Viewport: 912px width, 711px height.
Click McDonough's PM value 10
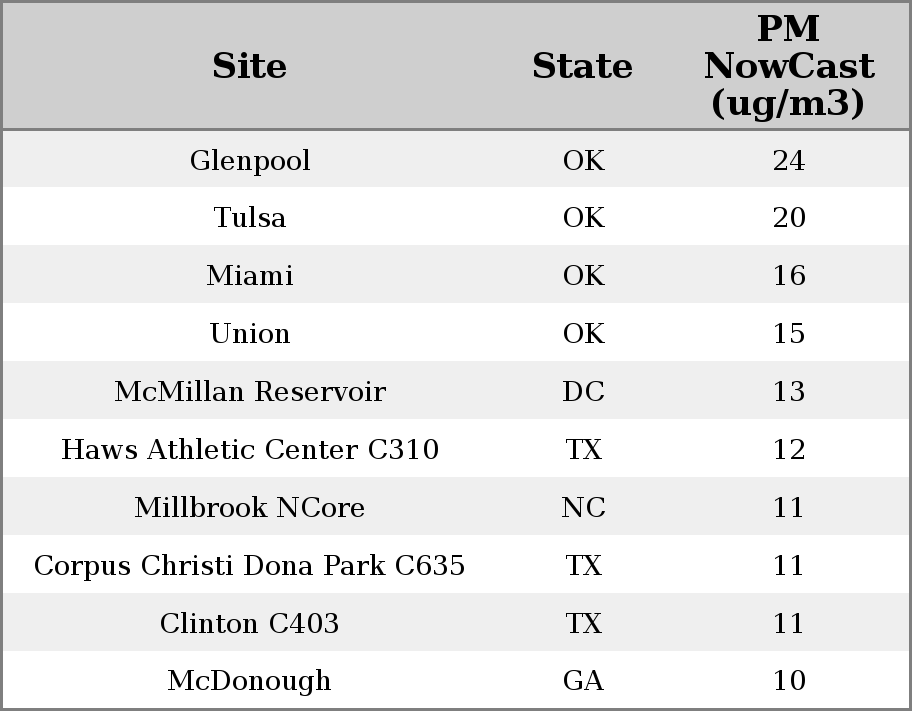tap(789, 681)
